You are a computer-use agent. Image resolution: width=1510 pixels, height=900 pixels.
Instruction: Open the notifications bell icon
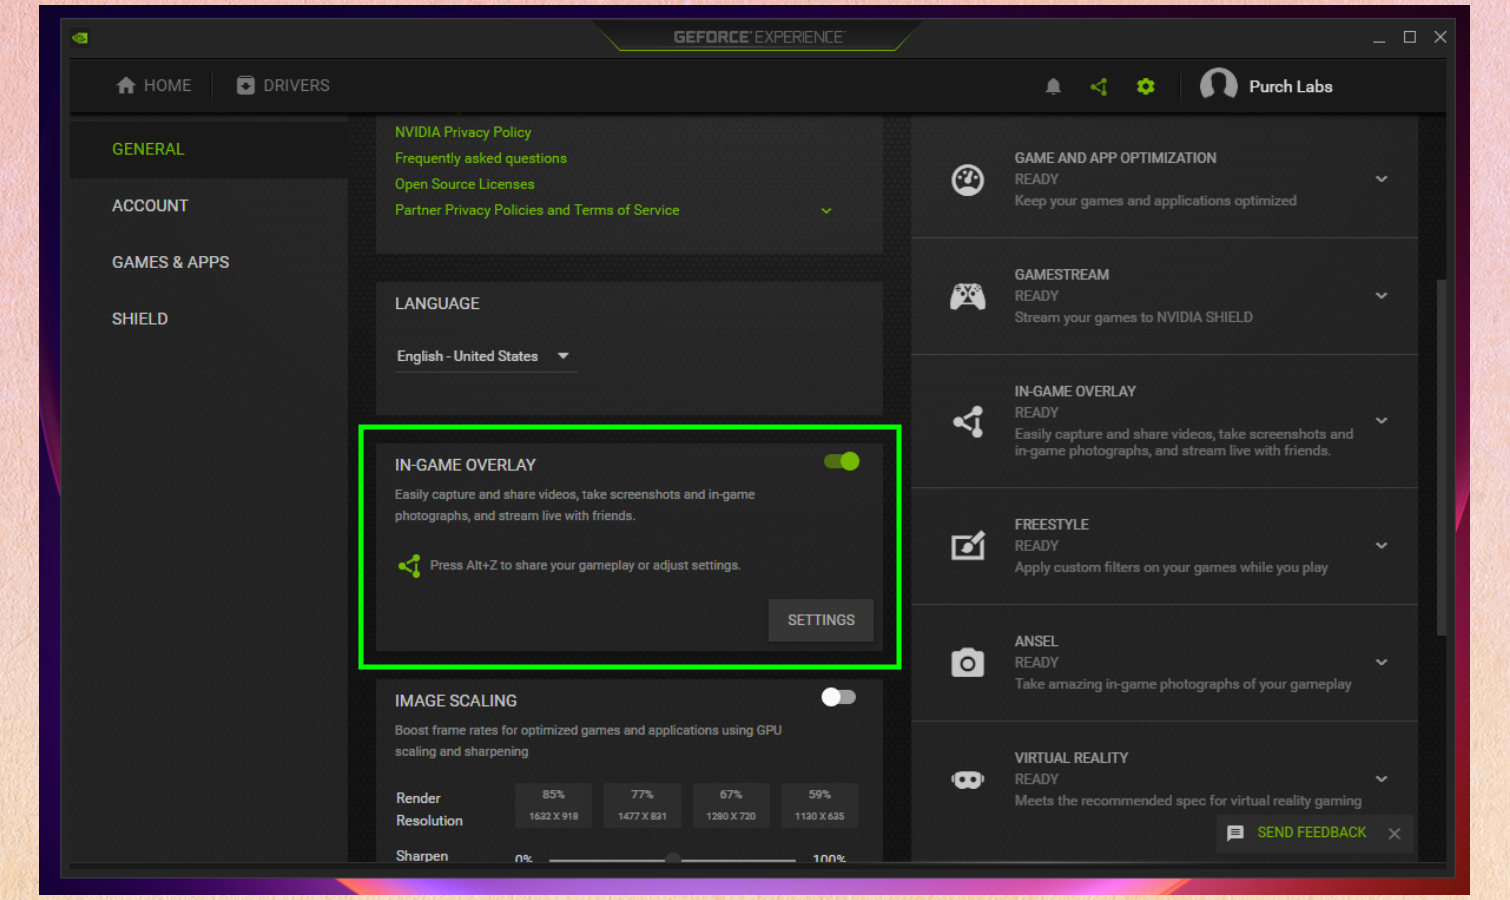(x=1053, y=87)
